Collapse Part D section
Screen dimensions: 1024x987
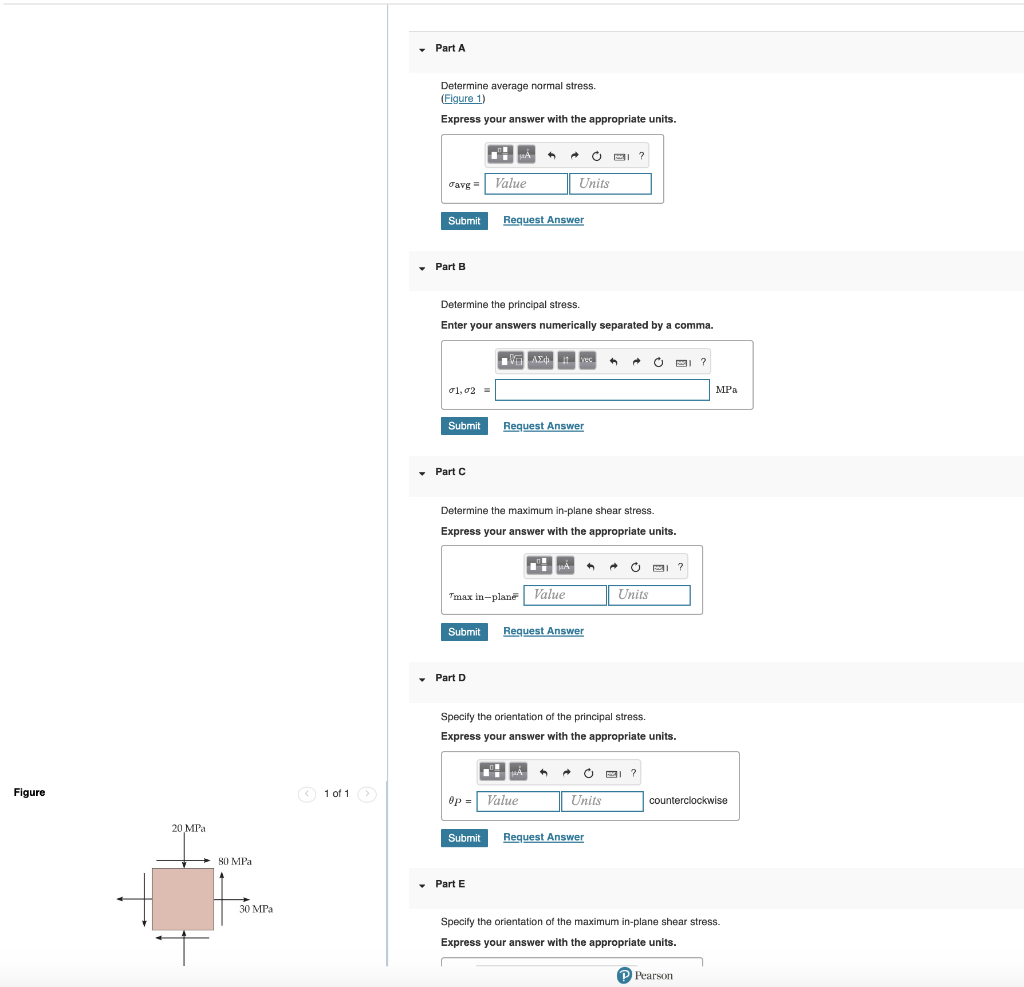click(422, 679)
